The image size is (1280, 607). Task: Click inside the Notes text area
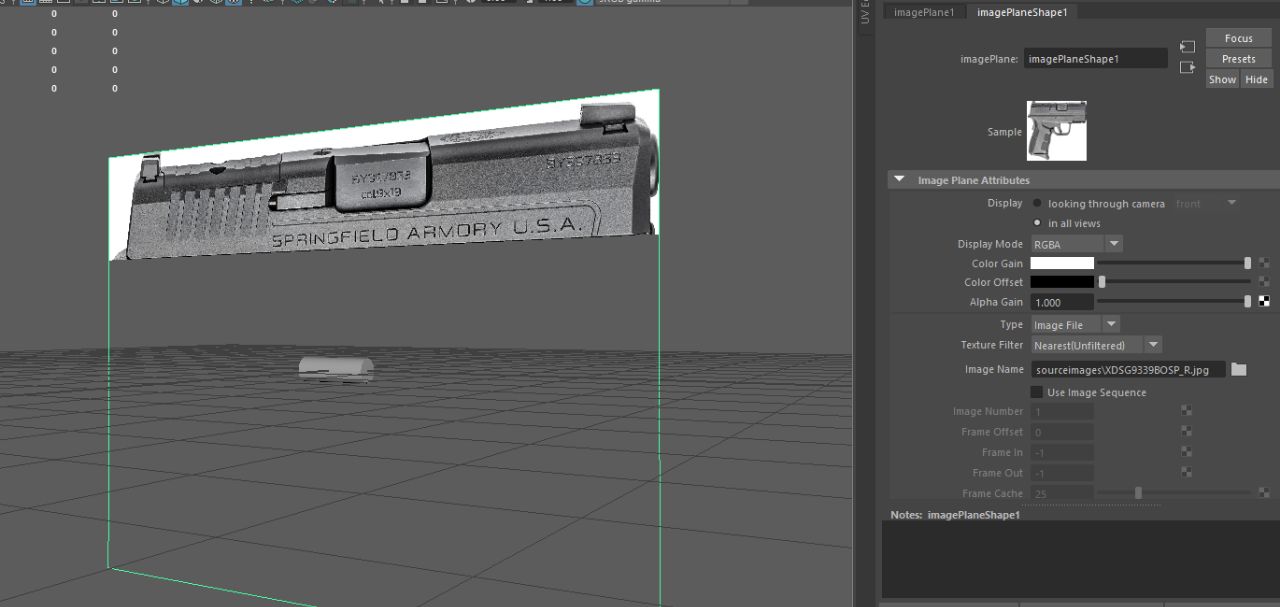click(1080, 560)
